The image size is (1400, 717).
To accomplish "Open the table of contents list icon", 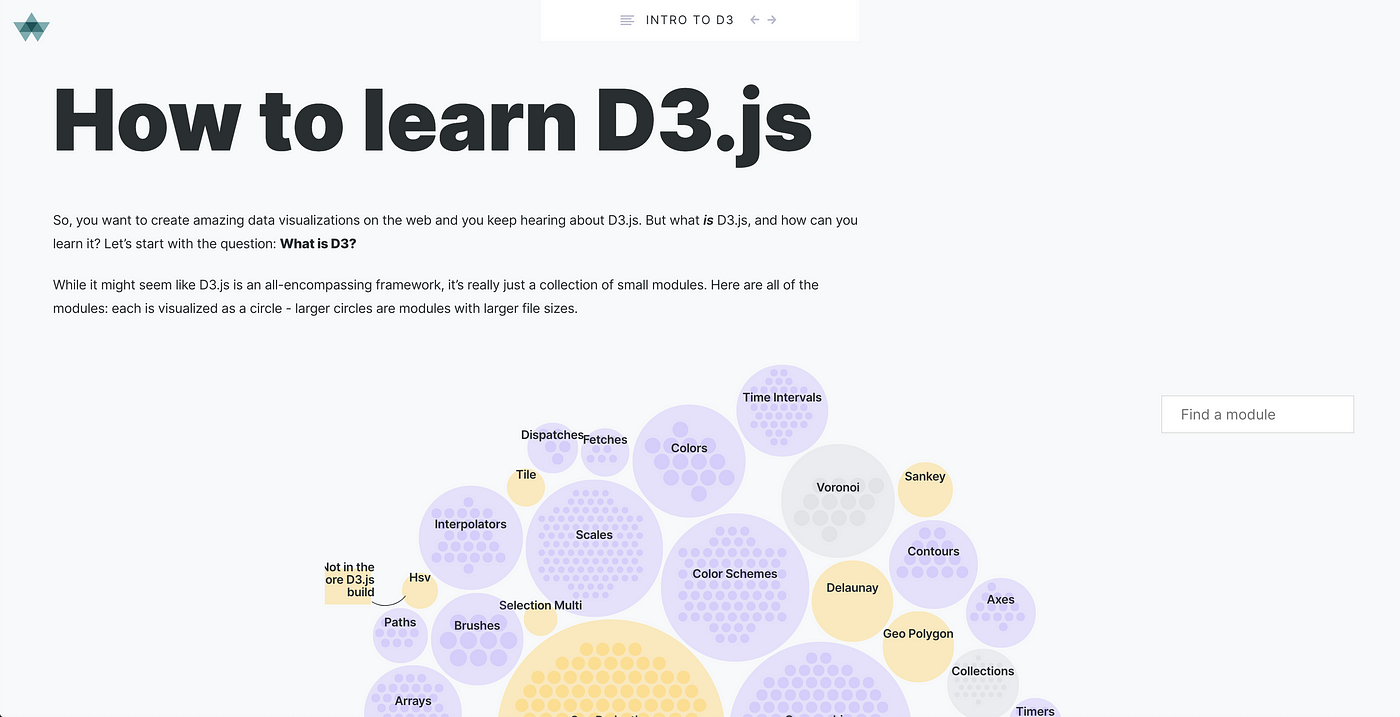I will coord(627,20).
